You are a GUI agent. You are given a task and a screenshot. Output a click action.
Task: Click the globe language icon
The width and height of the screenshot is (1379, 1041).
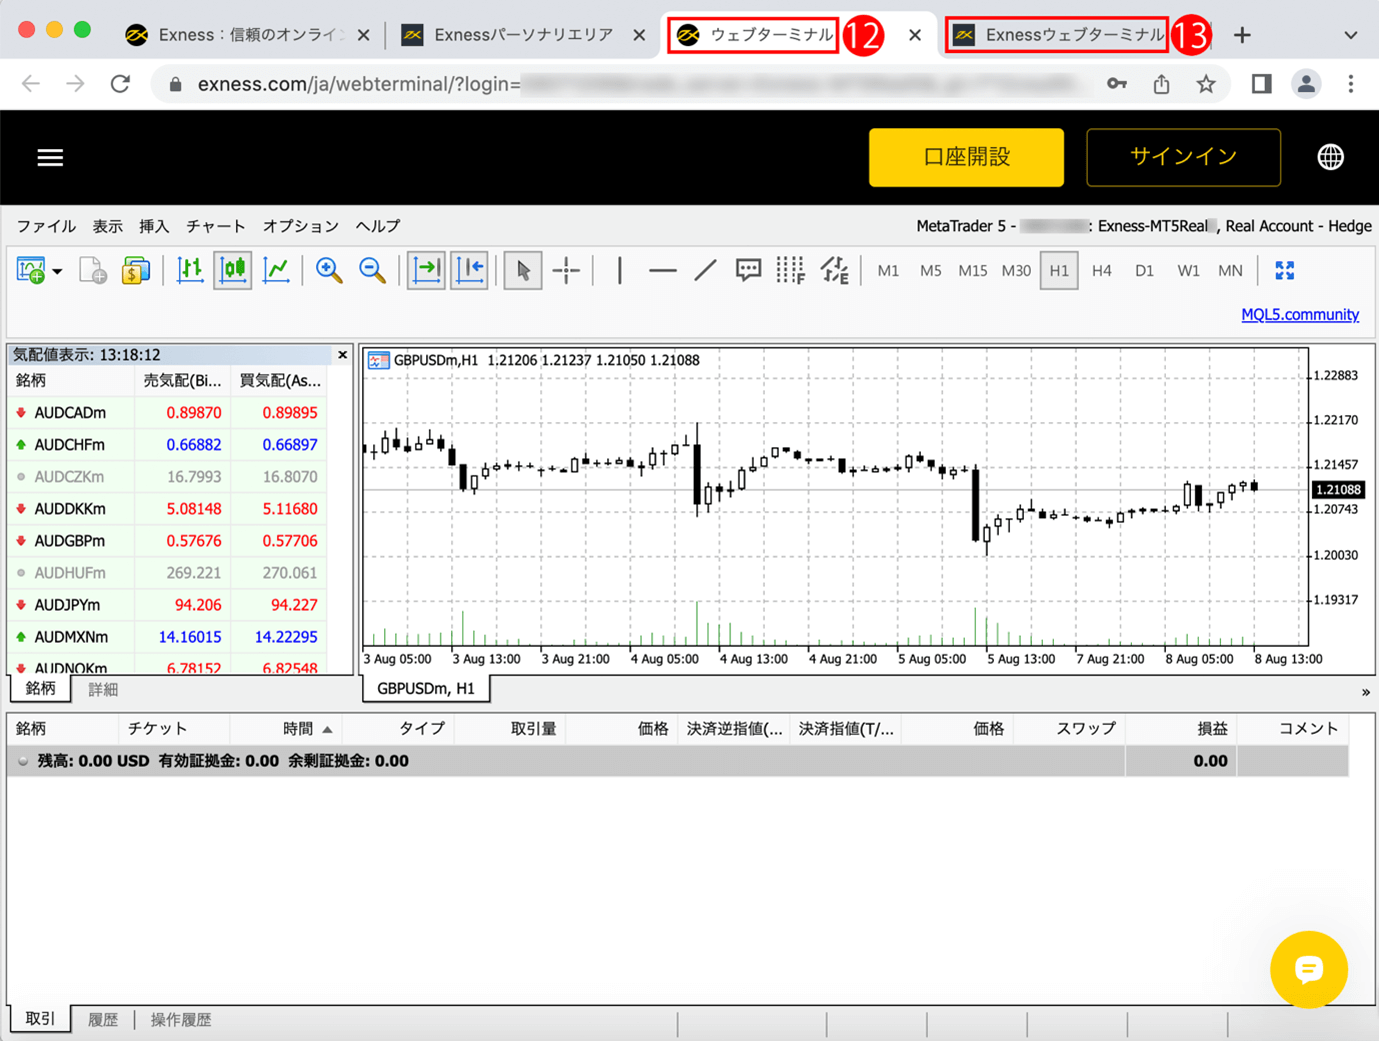1330,157
